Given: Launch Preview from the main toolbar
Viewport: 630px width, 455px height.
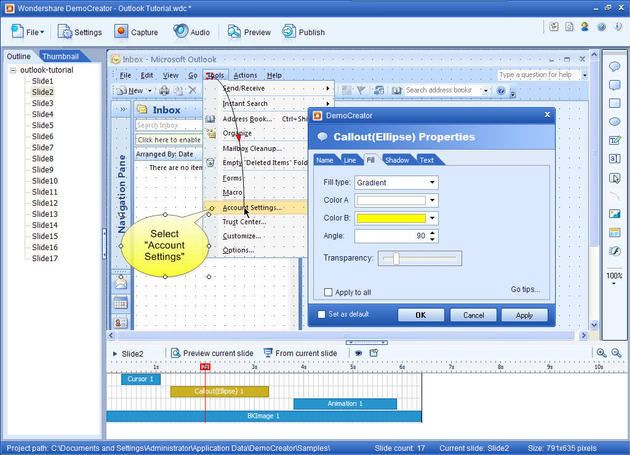Looking at the screenshot, I should [x=249, y=32].
